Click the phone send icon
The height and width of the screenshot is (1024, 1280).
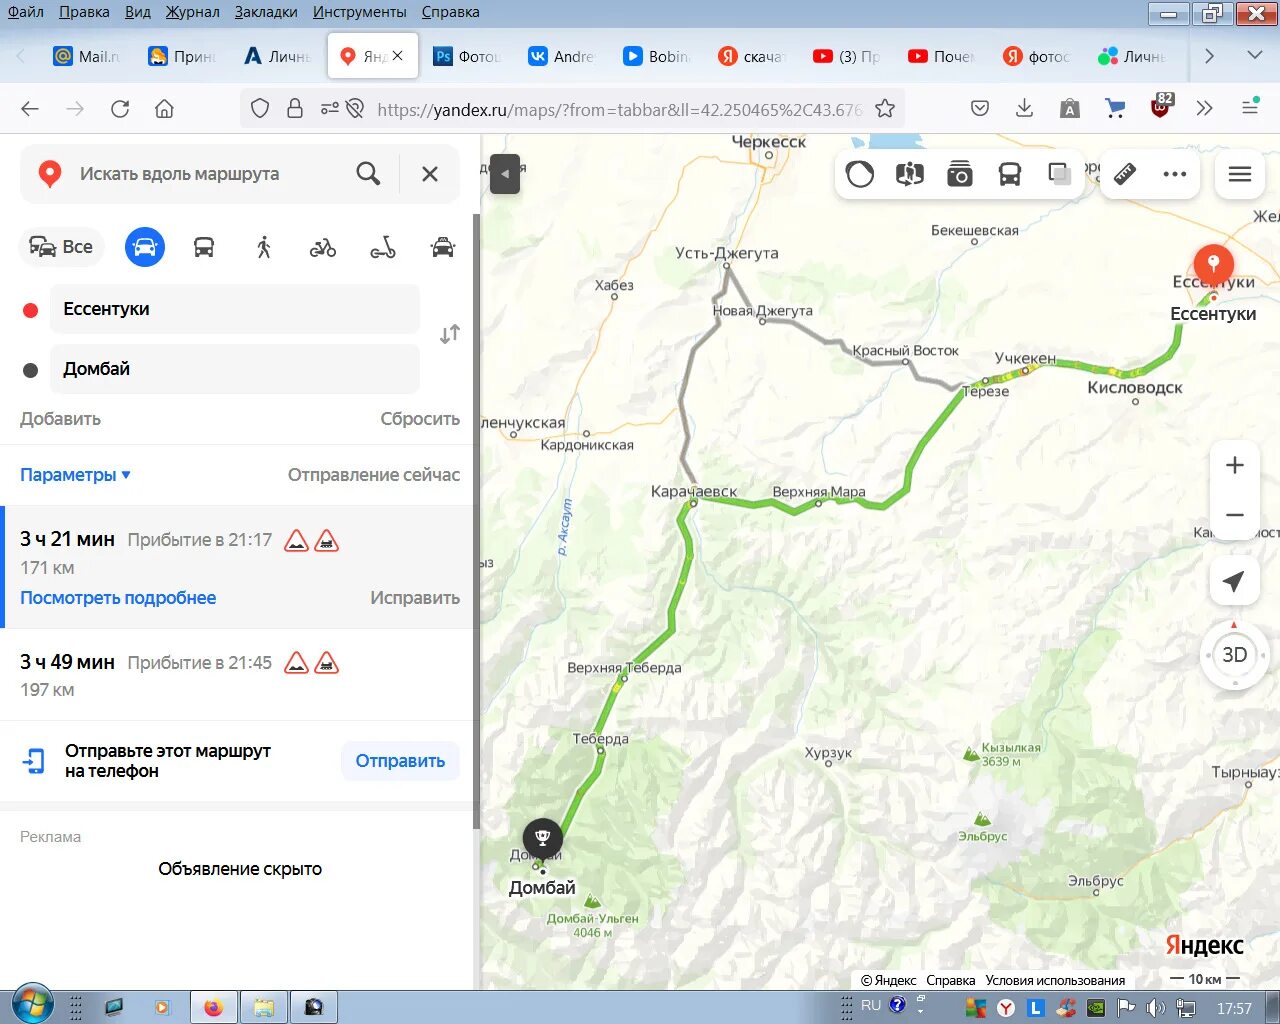point(34,761)
